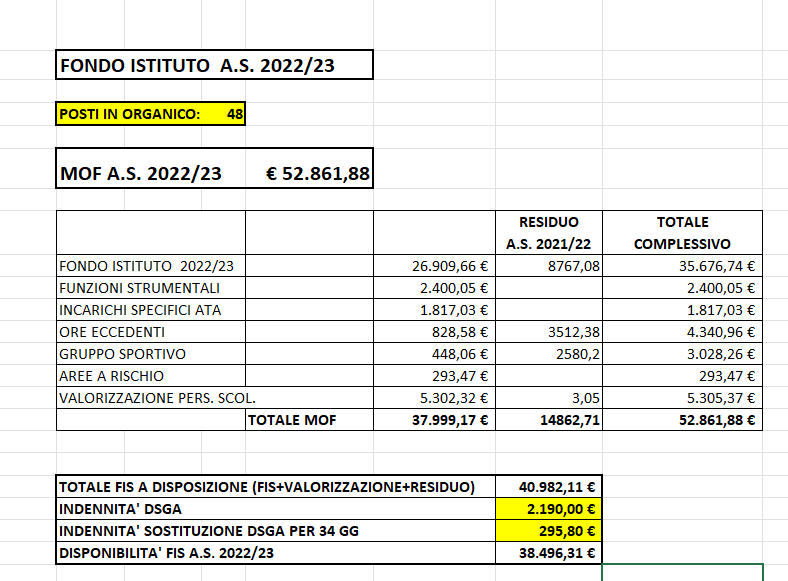Click the yellow 2.190,00 € DSGA cell
The width and height of the screenshot is (788, 581).
click(x=548, y=508)
